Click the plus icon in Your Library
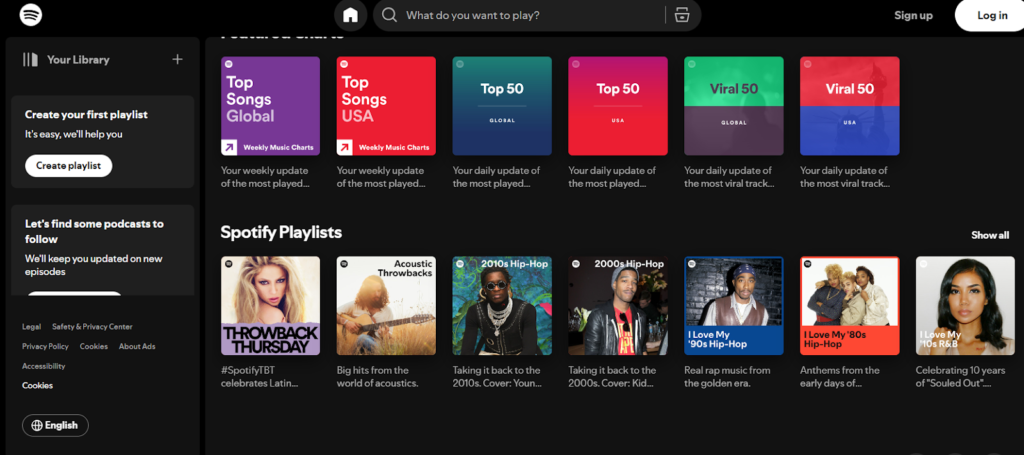The height and width of the screenshot is (455, 1024). click(x=177, y=59)
